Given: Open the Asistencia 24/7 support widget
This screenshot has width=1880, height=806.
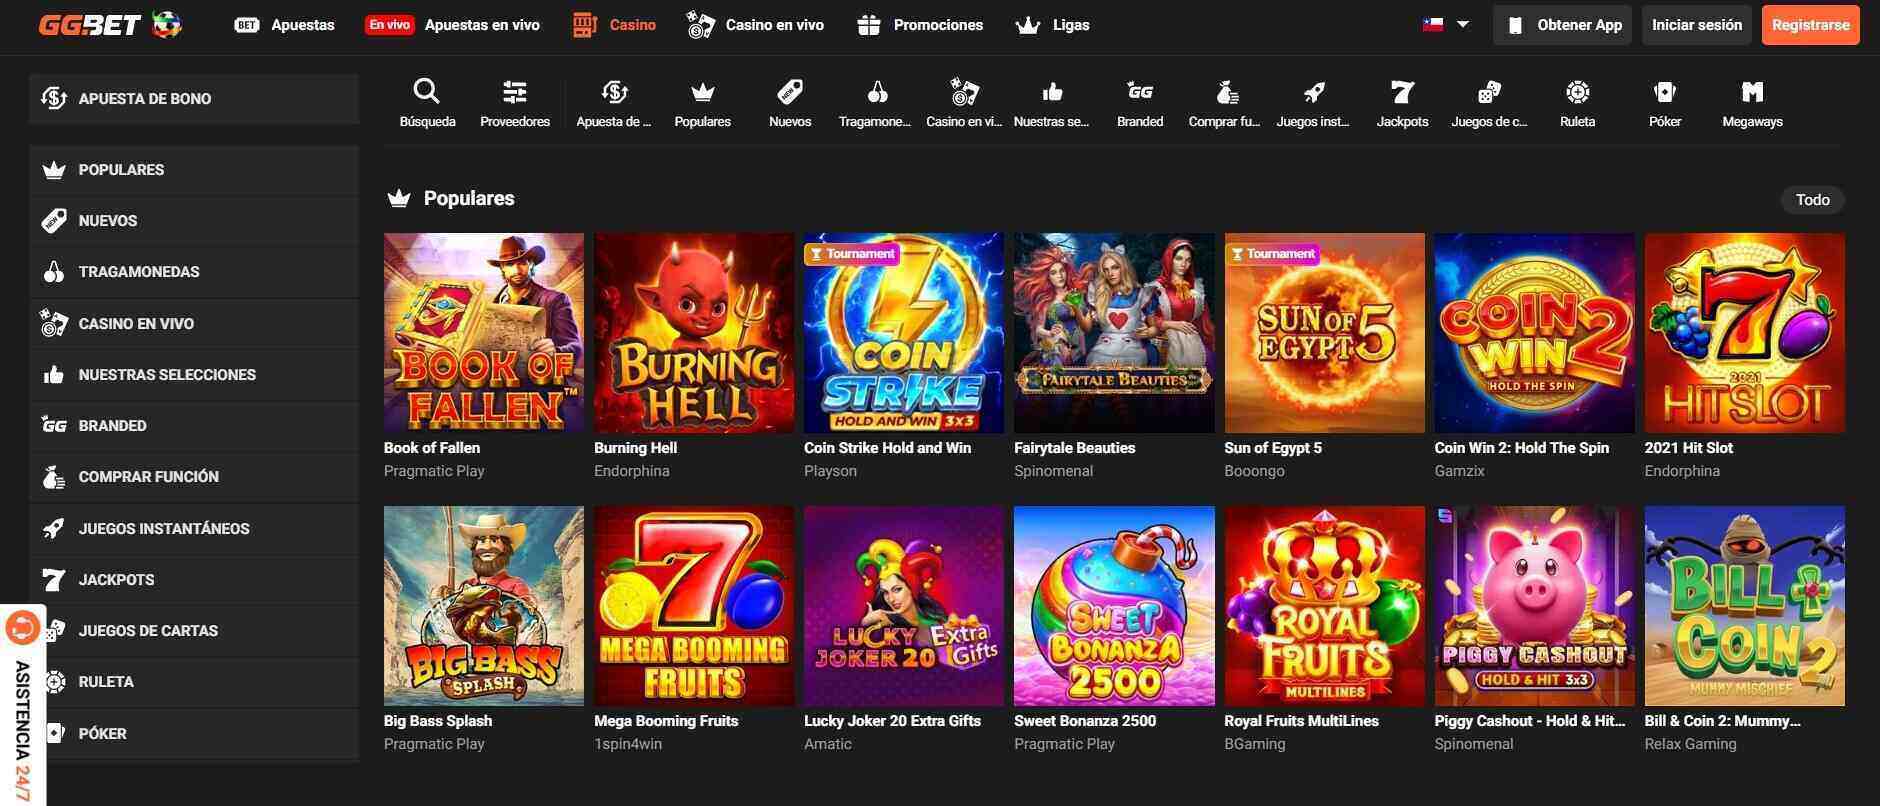Looking at the screenshot, I should (x=23, y=704).
